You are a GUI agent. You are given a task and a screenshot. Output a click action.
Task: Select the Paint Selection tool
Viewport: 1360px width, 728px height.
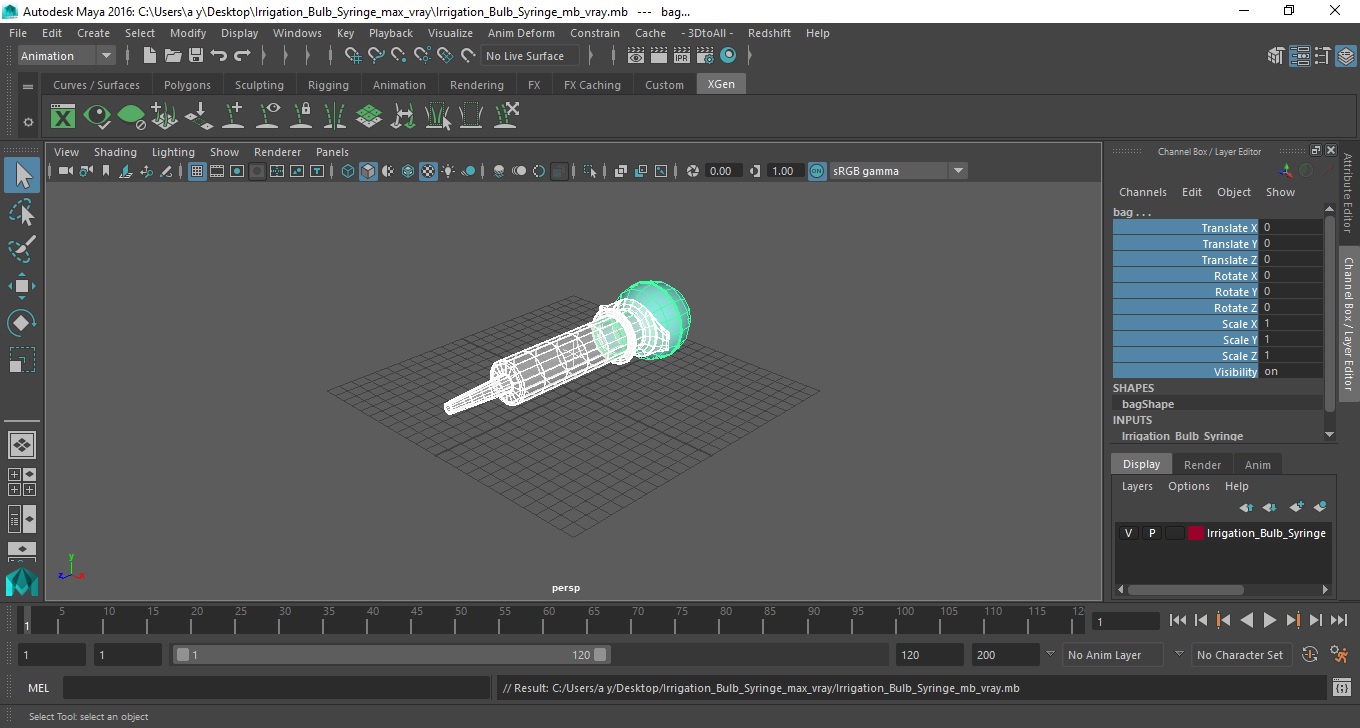pyautogui.click(x=22, y=248)
